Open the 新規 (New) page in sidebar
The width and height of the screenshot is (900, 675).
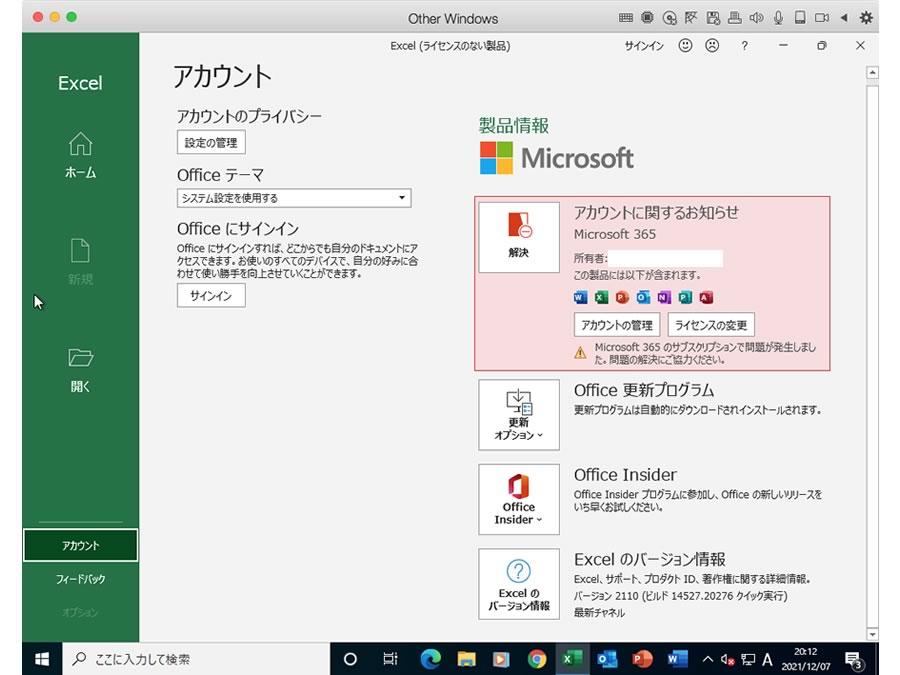80,262
